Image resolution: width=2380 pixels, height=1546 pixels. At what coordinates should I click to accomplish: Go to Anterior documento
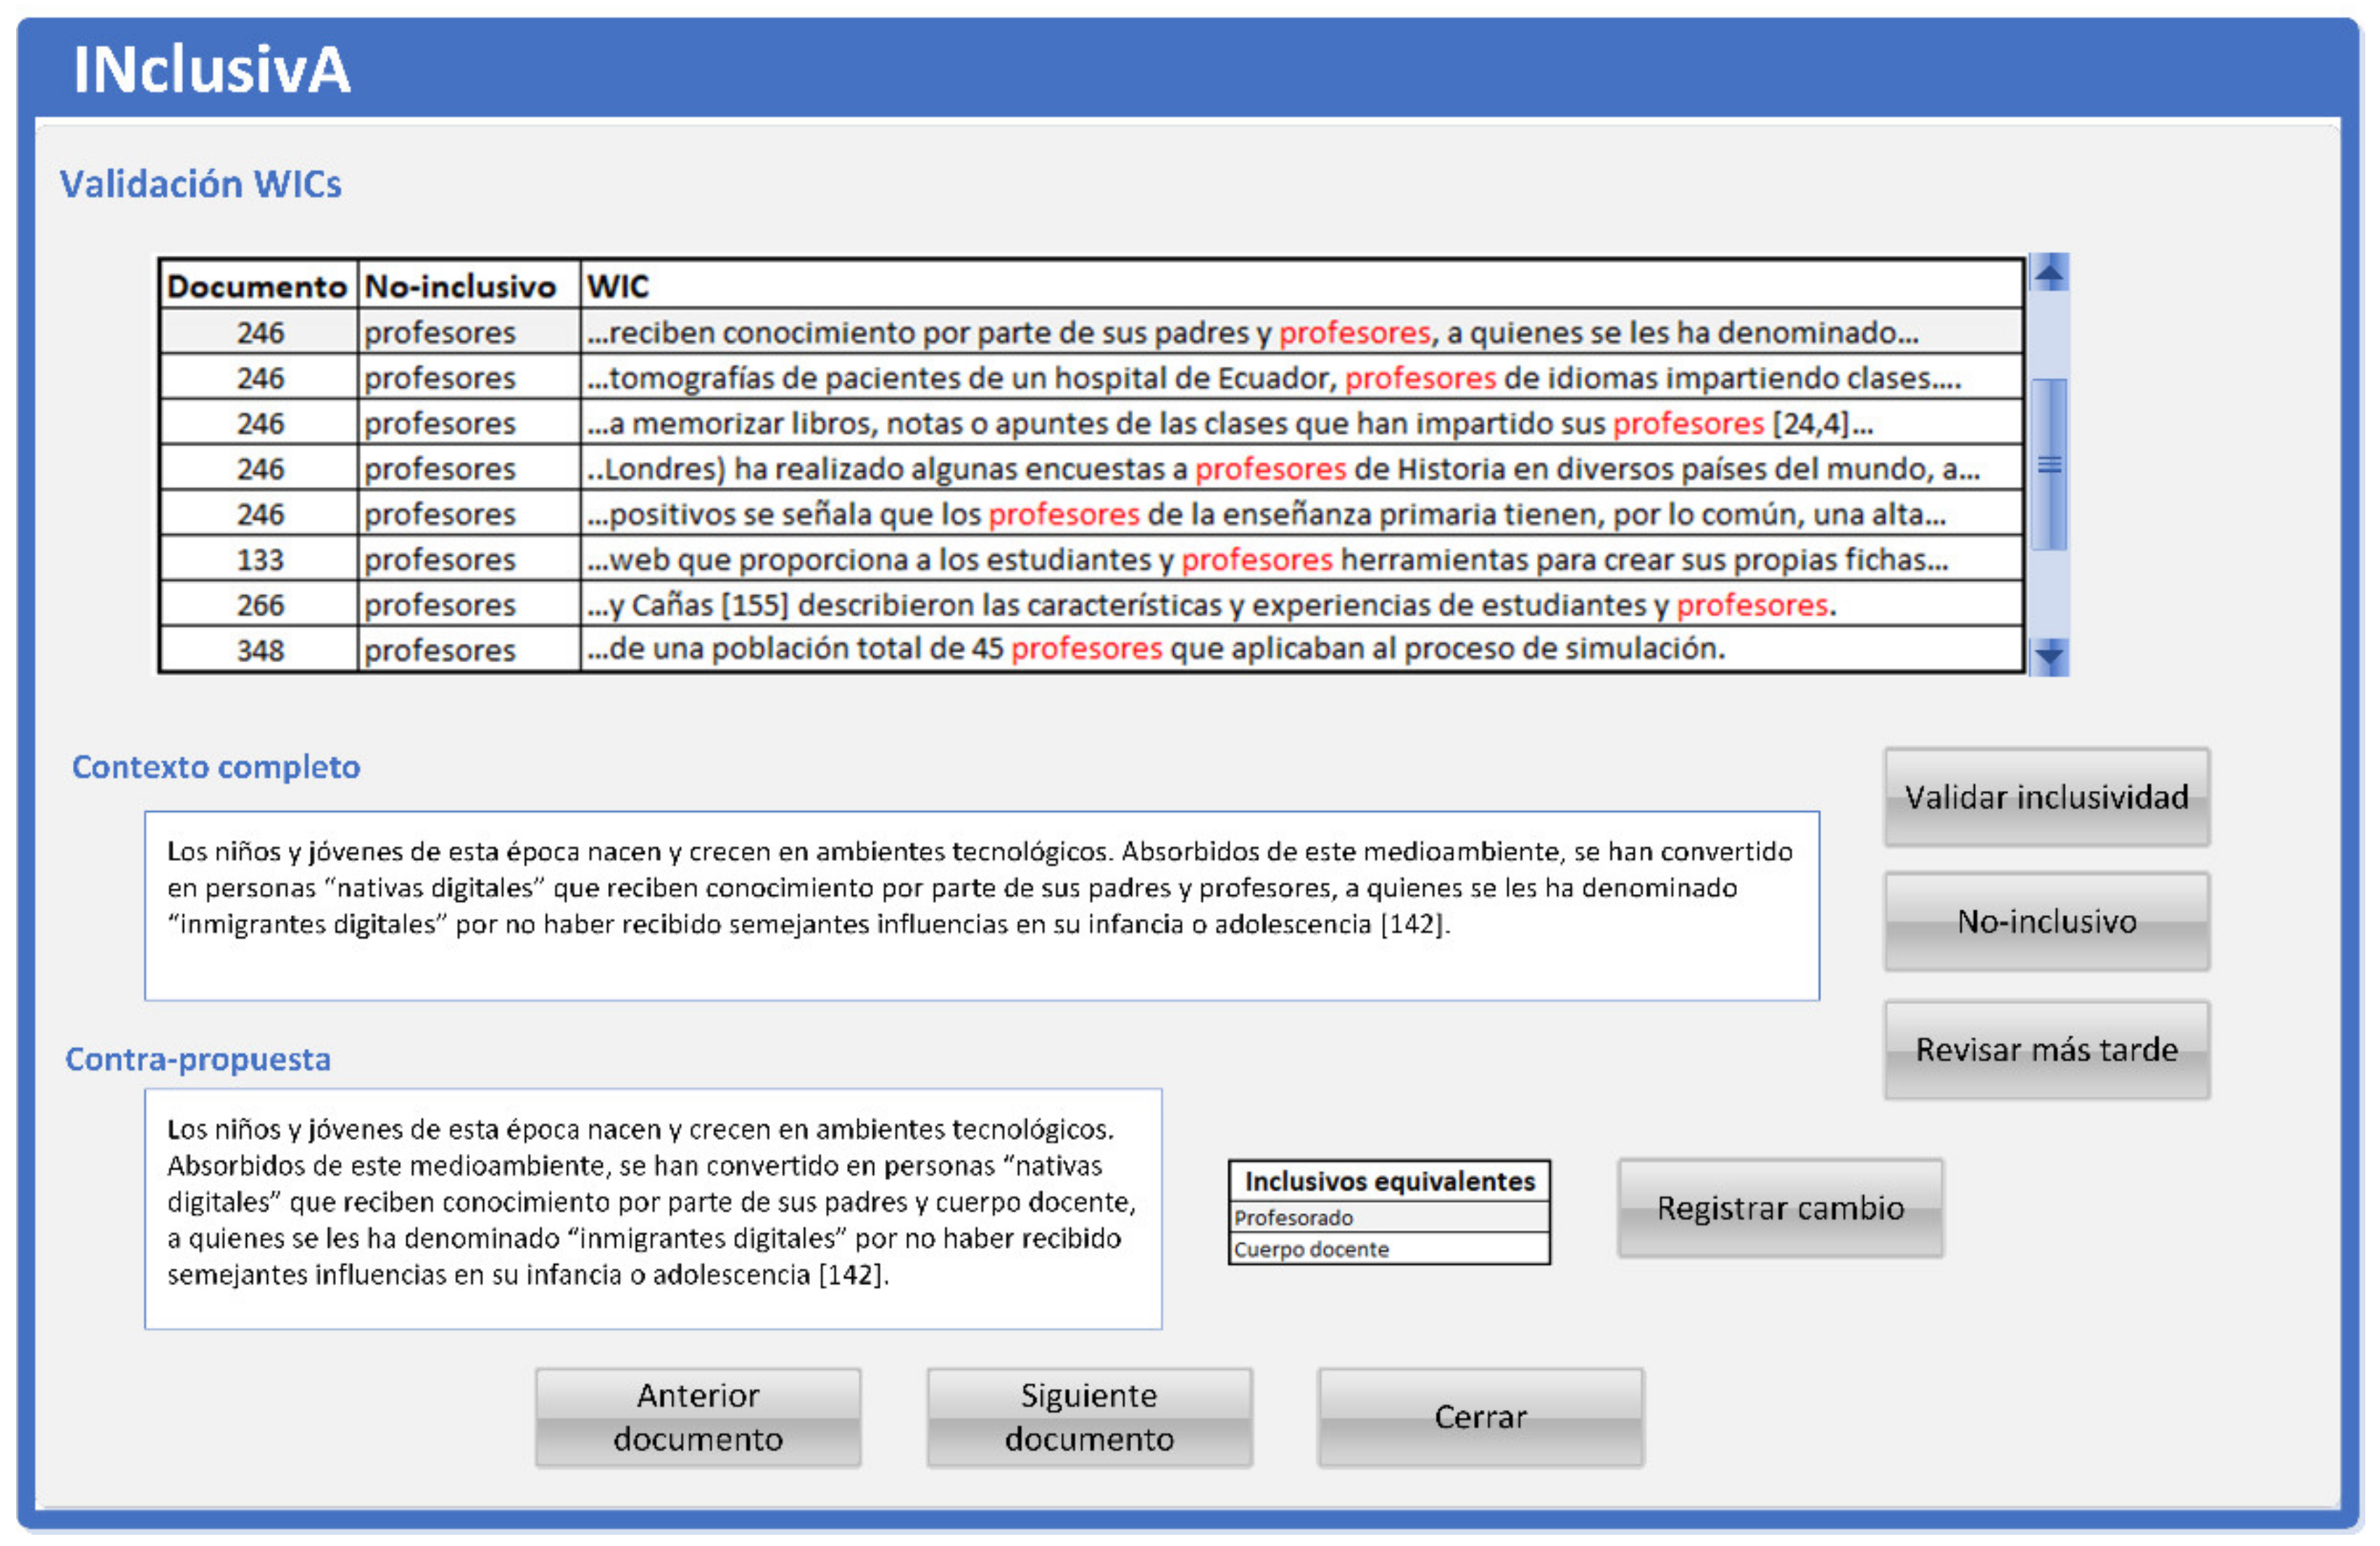coord(697,1417)
